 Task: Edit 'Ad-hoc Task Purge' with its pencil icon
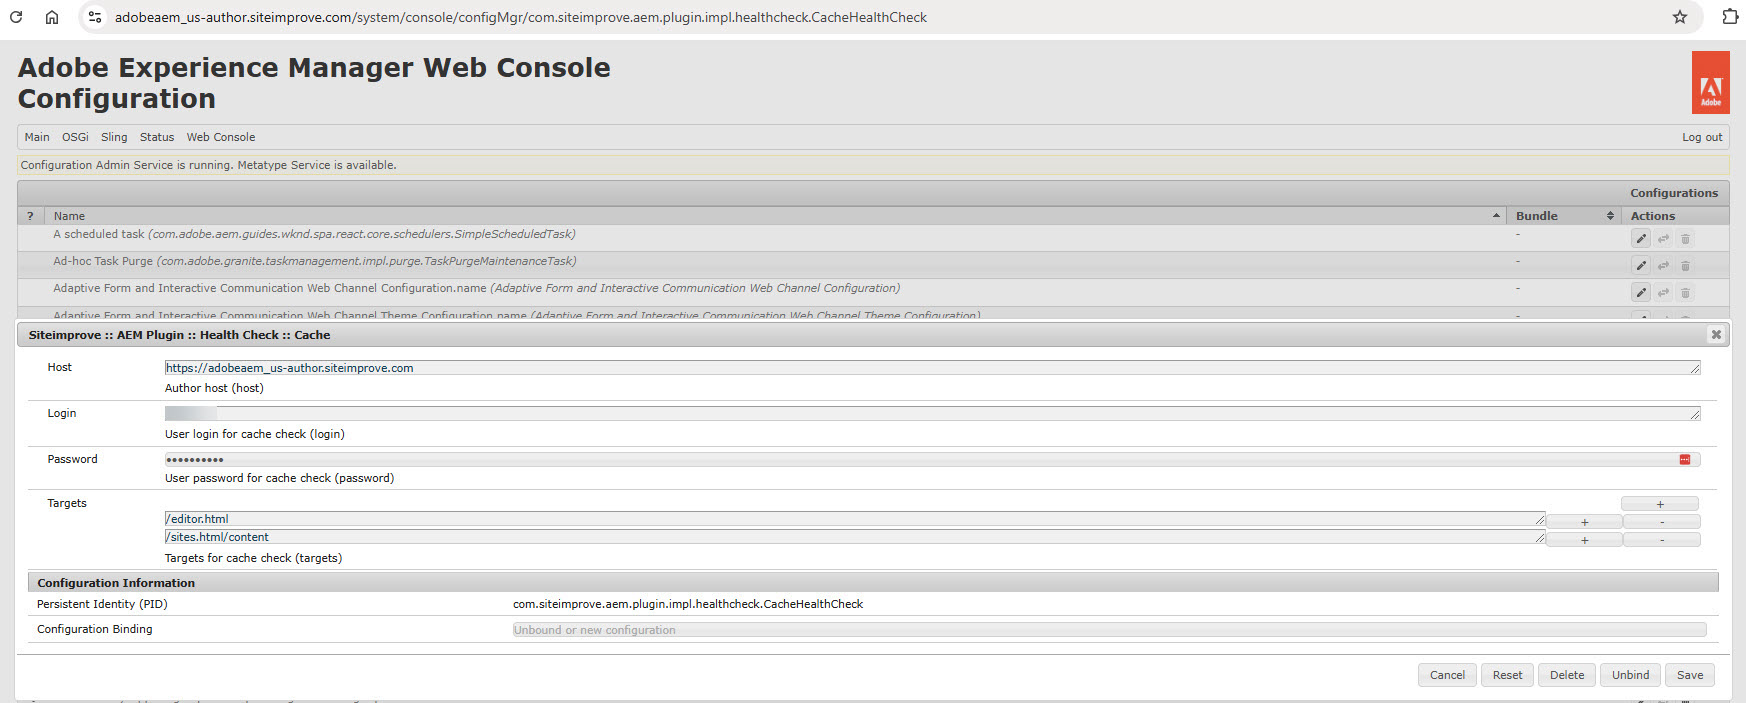click(x=1641, y=265)
